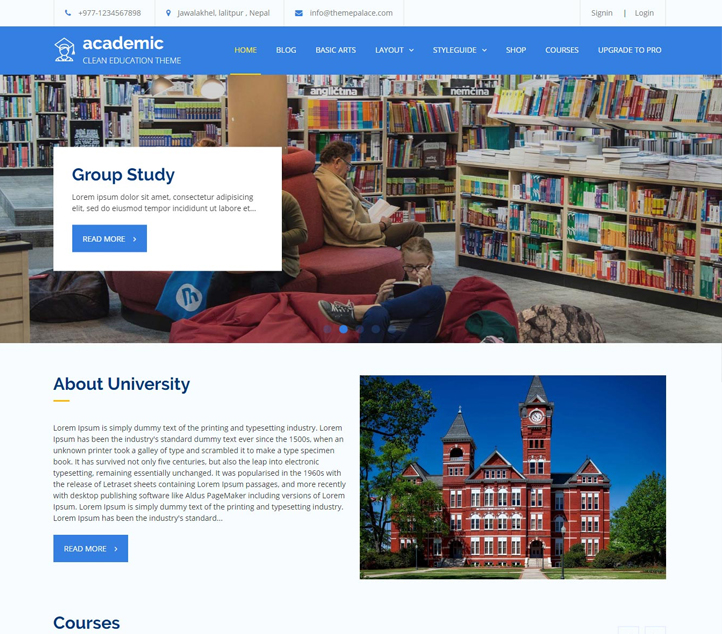Click the Courses section heading

click(87, 623)
